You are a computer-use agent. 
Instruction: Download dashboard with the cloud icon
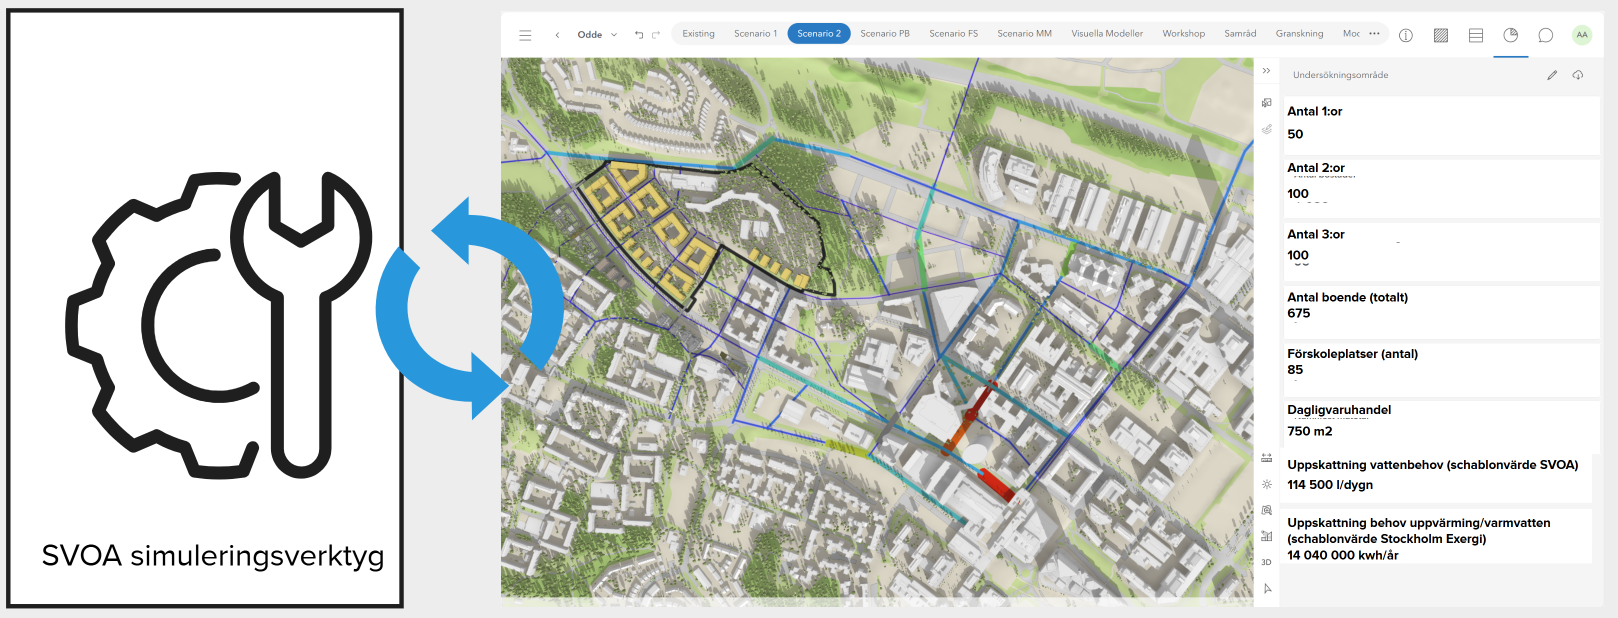(1578, 75)
